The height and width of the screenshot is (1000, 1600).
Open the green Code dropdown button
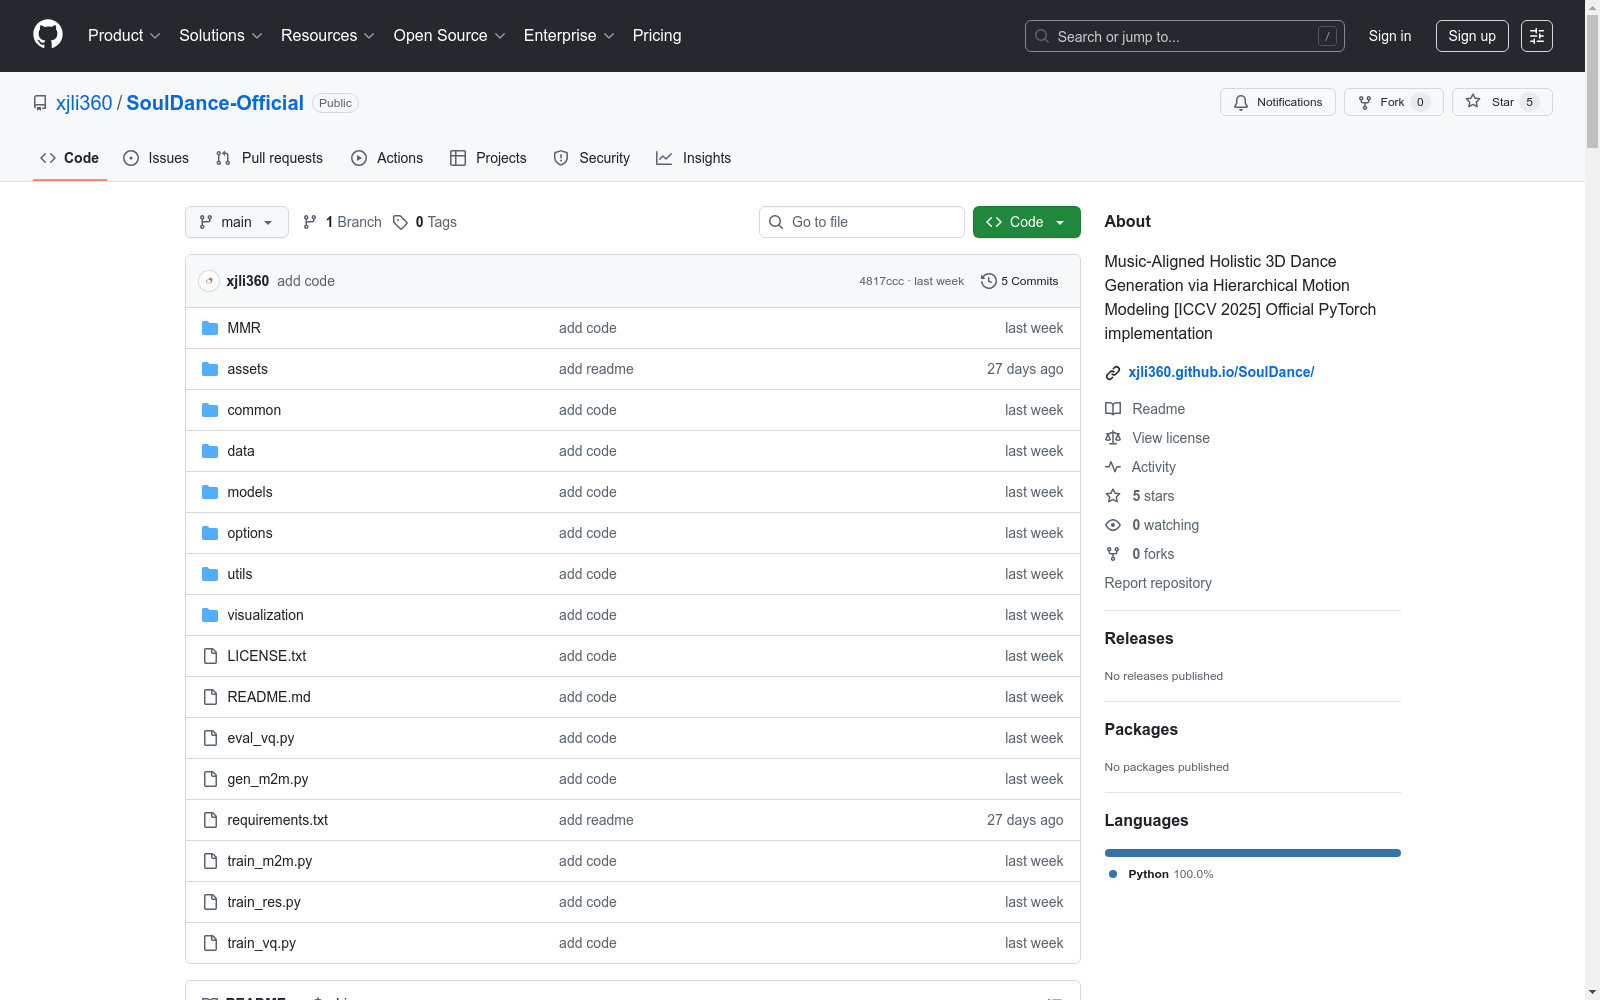click(1027, 222)
